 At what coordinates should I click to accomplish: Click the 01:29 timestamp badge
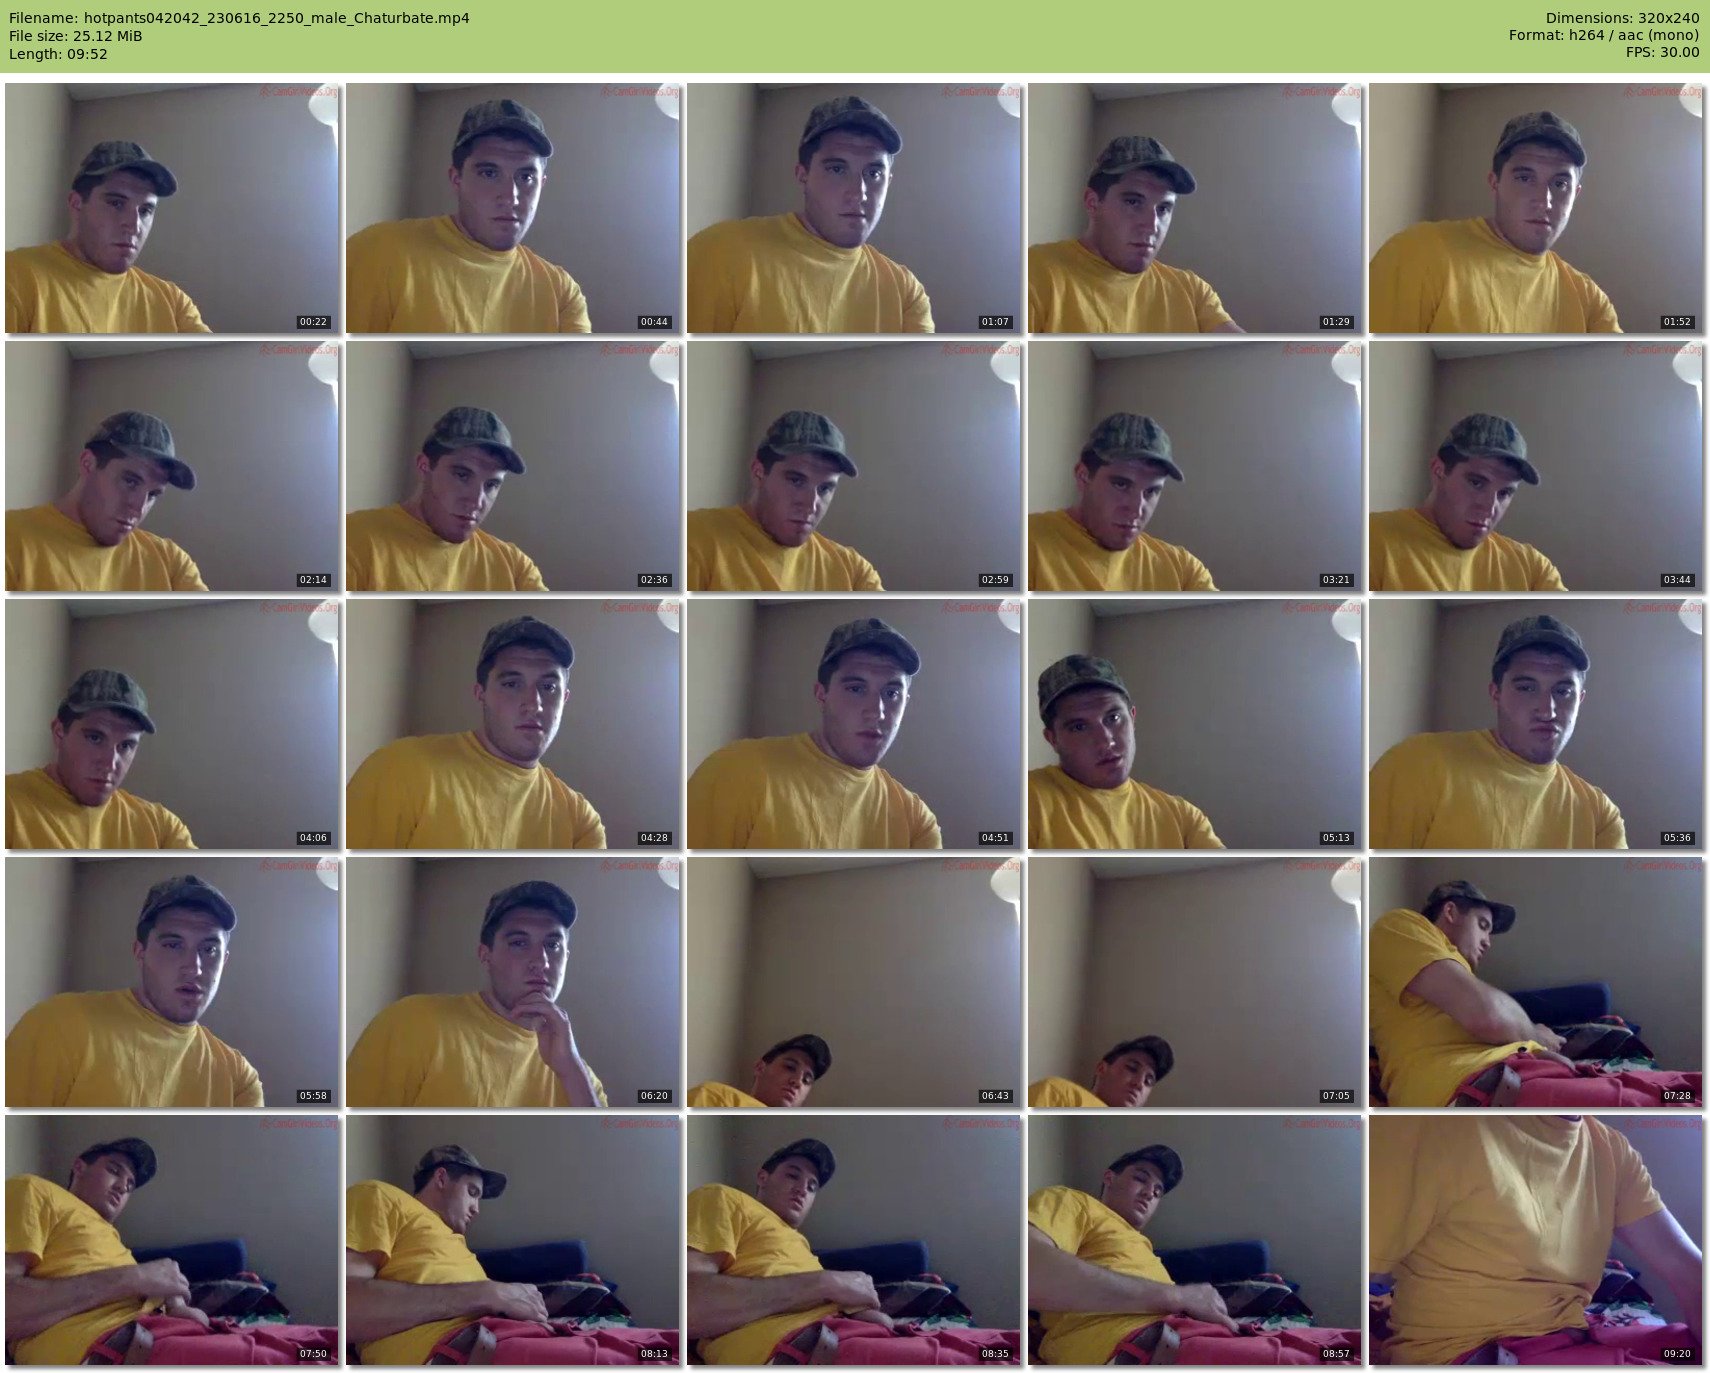(x=1336, y=322)
